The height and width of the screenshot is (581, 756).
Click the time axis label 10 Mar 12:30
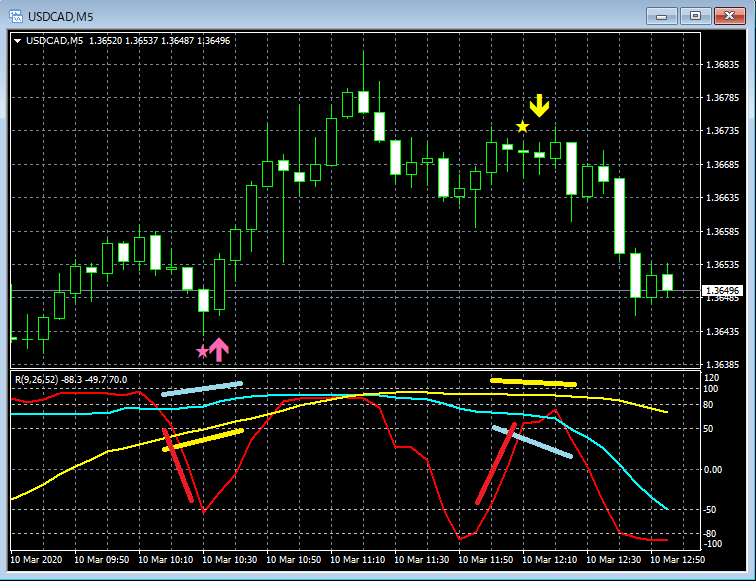click(614, 560)
